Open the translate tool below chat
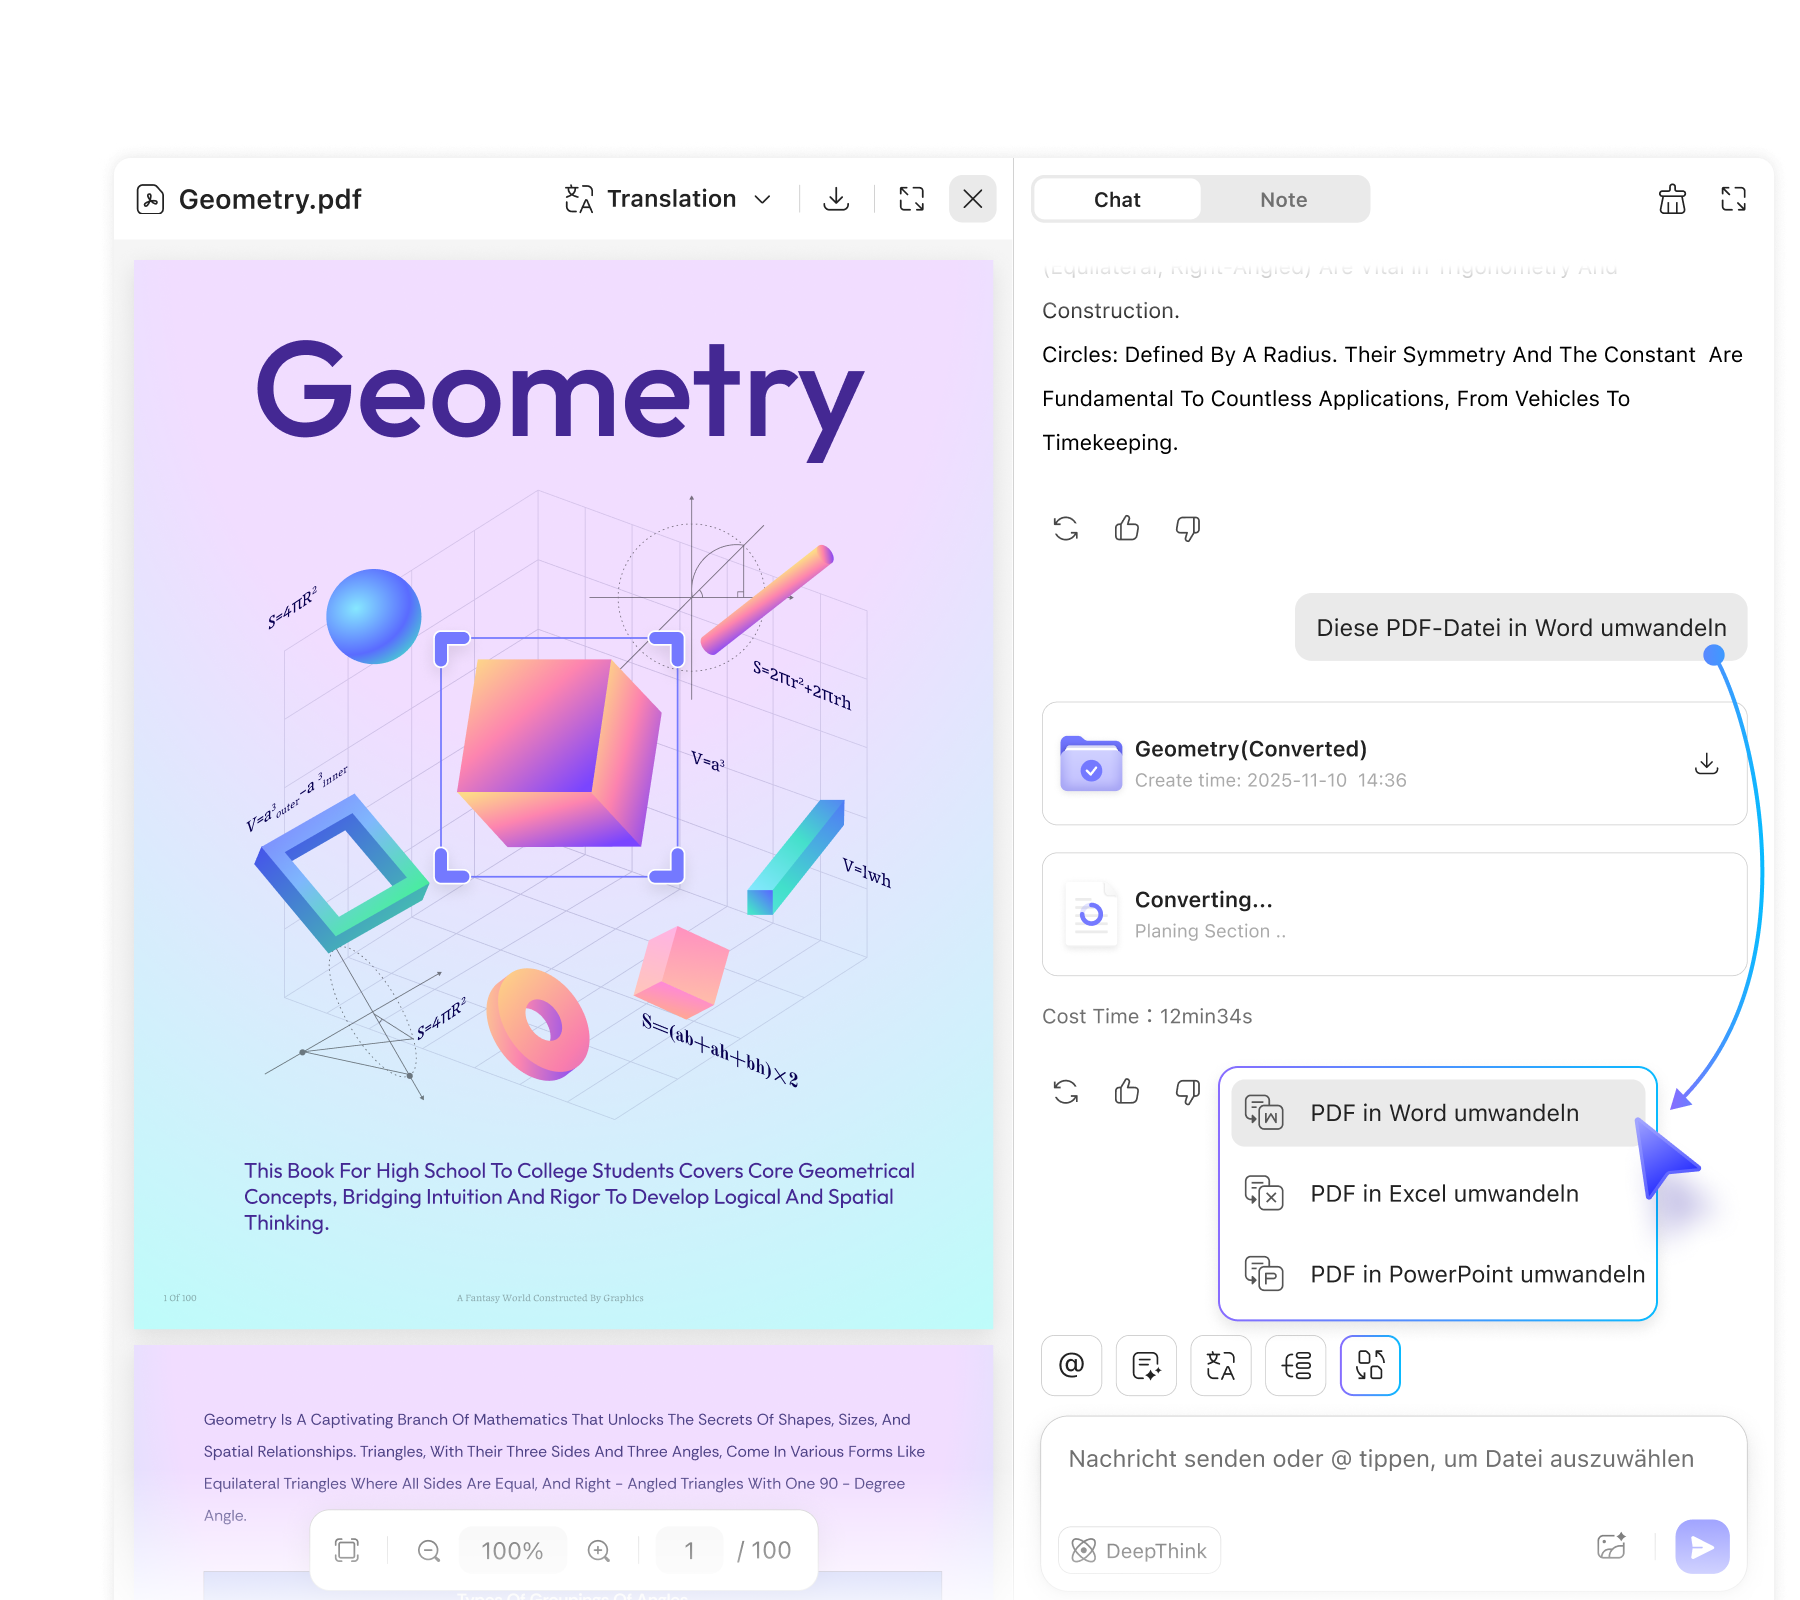The height and width of the screenshot is (1600, 1800). coord(1221,1365)
